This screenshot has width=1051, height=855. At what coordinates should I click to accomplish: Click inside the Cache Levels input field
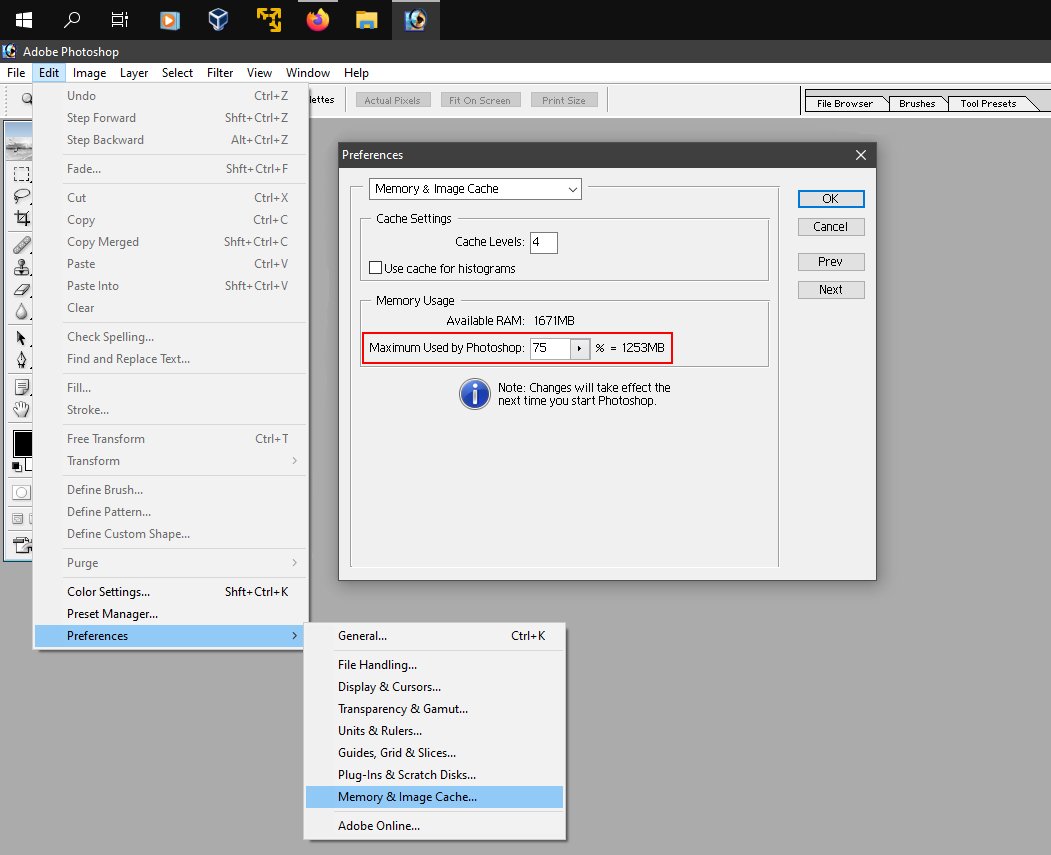point(543,242)
